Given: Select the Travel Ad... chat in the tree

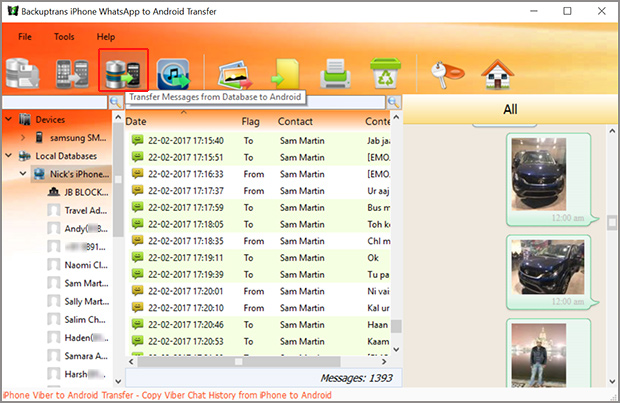Looking at the screenshot, I should [86, 210].
